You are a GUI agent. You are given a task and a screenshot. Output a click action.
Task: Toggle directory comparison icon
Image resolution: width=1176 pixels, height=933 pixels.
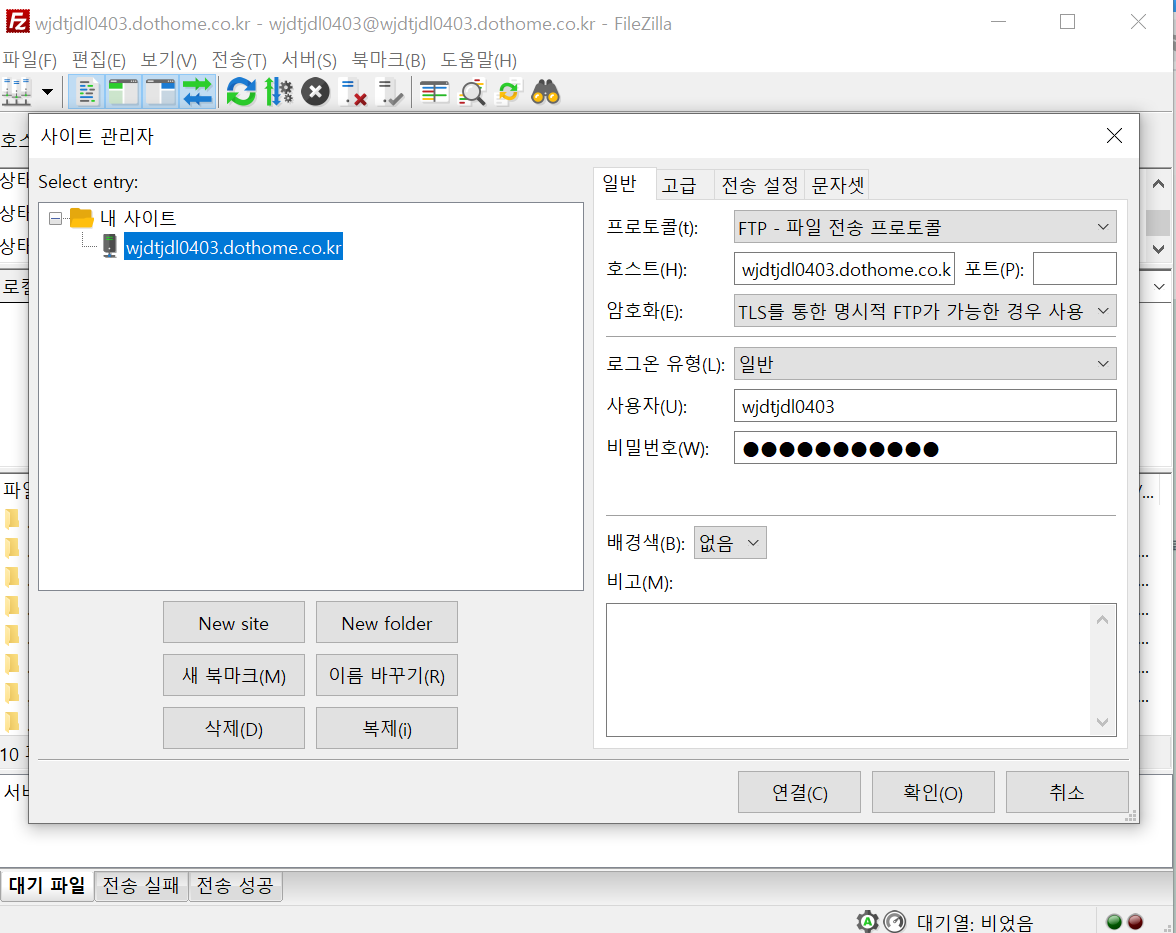coord(472,92)
